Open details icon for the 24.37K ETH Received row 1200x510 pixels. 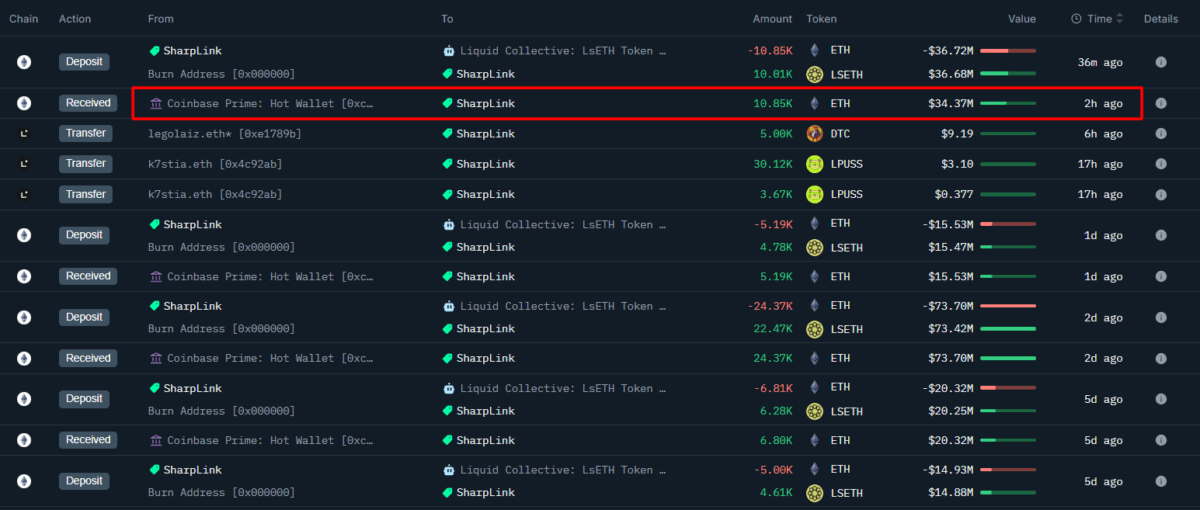coord(1161,358)
